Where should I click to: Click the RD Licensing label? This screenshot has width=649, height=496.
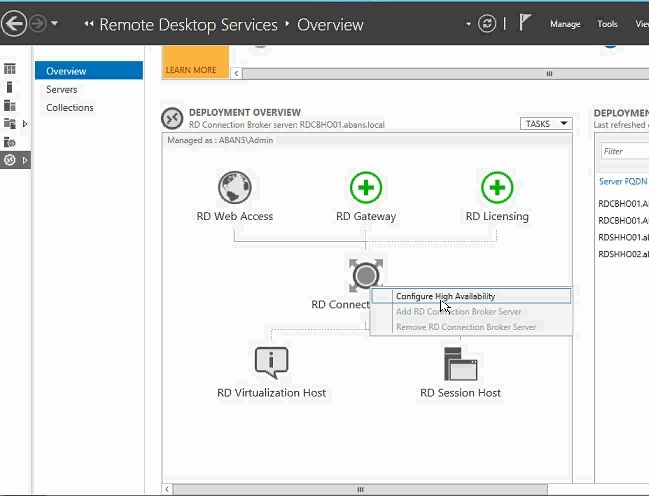click(497, 216)
